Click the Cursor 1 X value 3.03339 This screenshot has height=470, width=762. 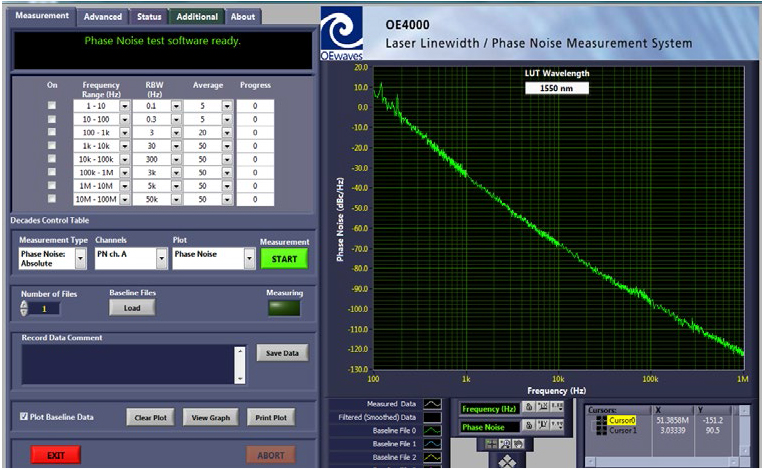(673, 430)
